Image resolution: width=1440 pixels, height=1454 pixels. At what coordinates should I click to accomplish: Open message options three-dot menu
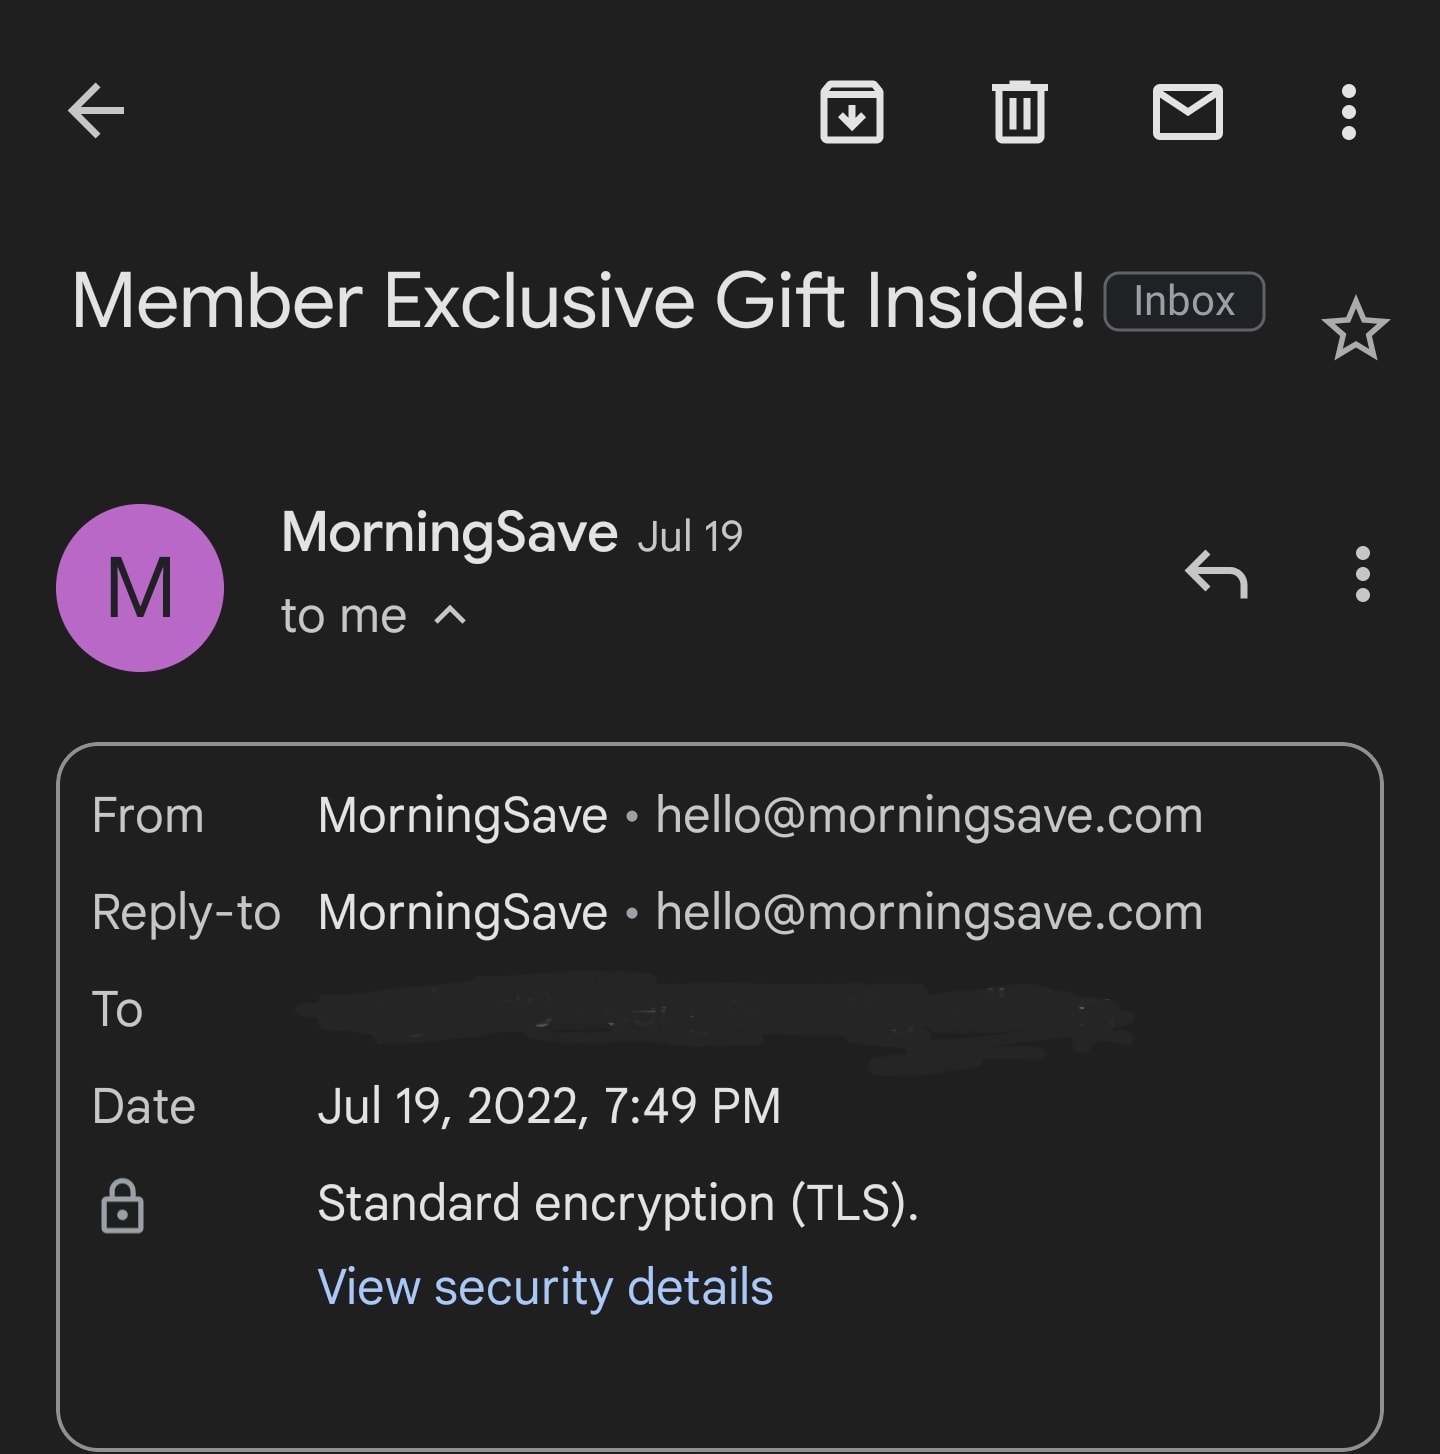click(x=1362, y=575)
